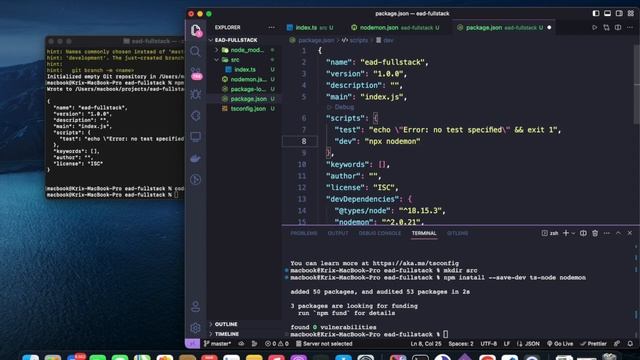This screenshot has width=640, height=360.
Task: Click Ln 8, Col 25 cursor position
Action: coord(426,344)
